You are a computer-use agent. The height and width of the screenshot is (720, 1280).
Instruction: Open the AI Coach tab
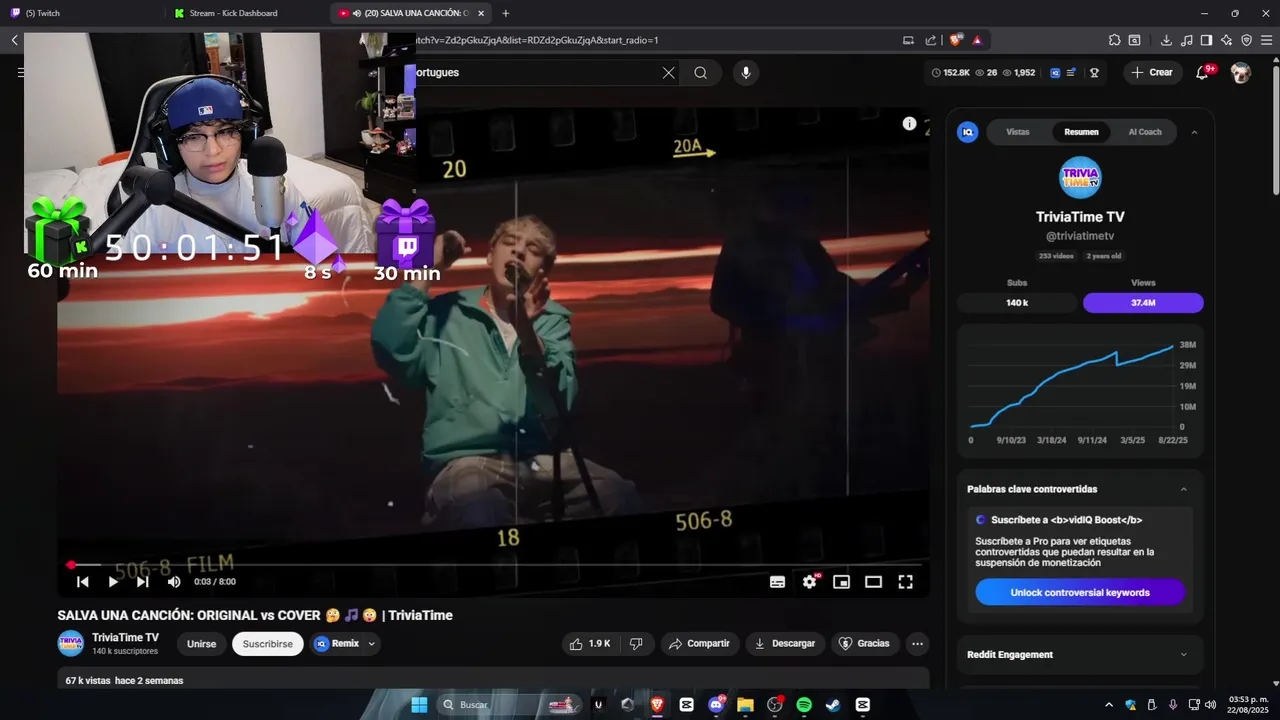(x=1145, y=132)
